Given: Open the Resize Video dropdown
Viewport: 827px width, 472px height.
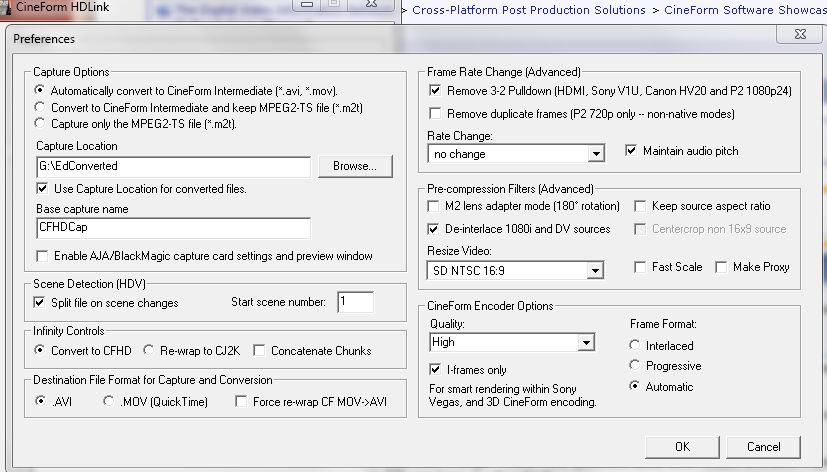Looking at the screenshot, I should [515, 271].
